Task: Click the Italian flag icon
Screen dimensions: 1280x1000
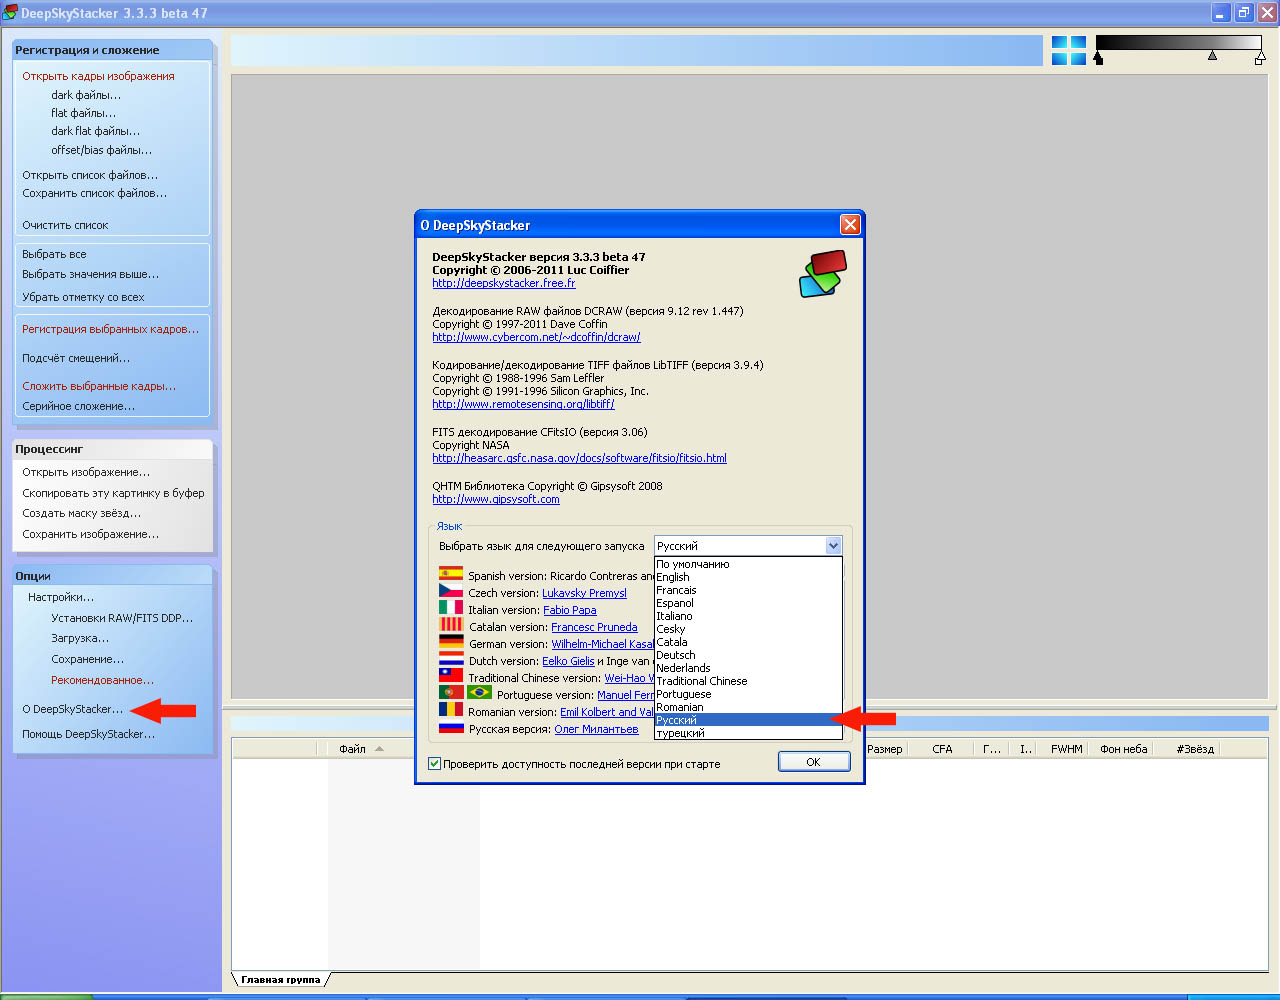Action: (x=451, y=608)
